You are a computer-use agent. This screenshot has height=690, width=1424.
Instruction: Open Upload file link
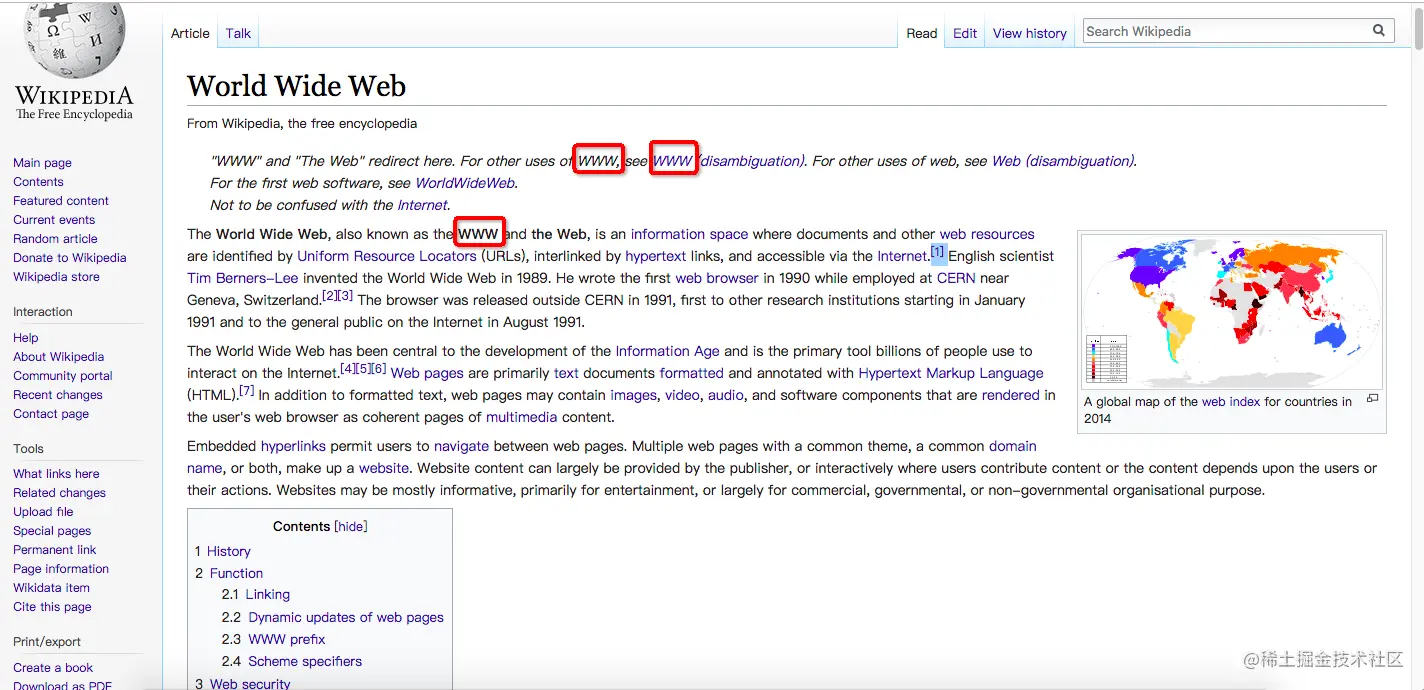[43, 512]
